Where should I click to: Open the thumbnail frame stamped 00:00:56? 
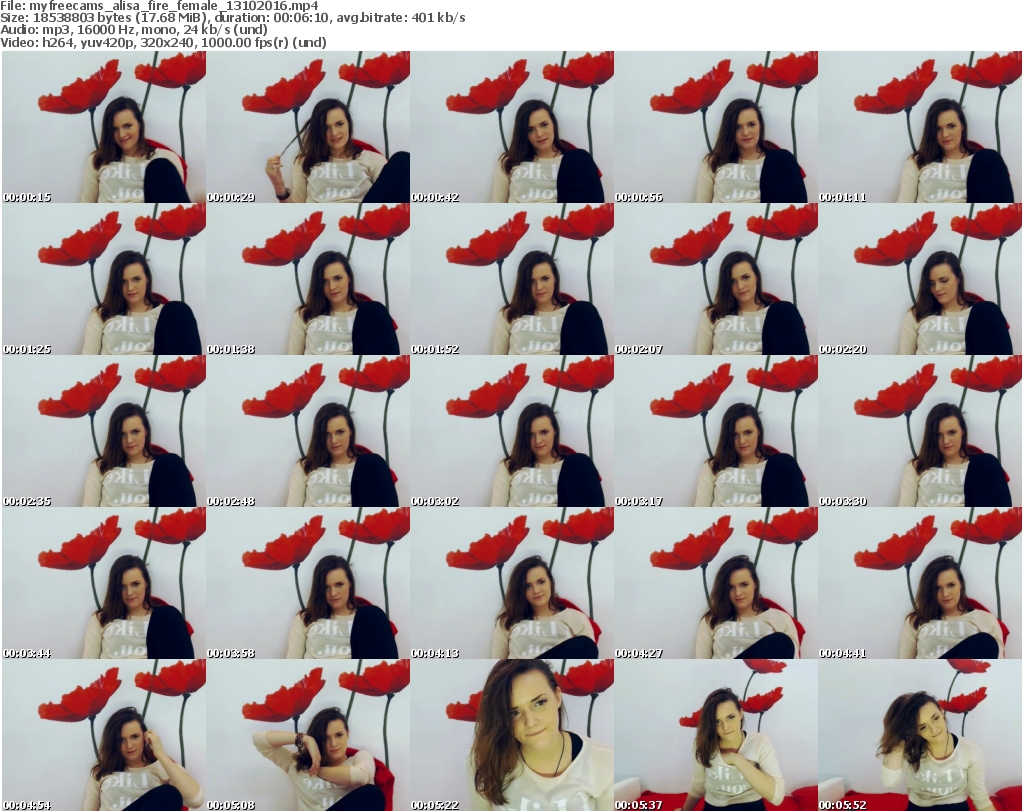(716, 127)
